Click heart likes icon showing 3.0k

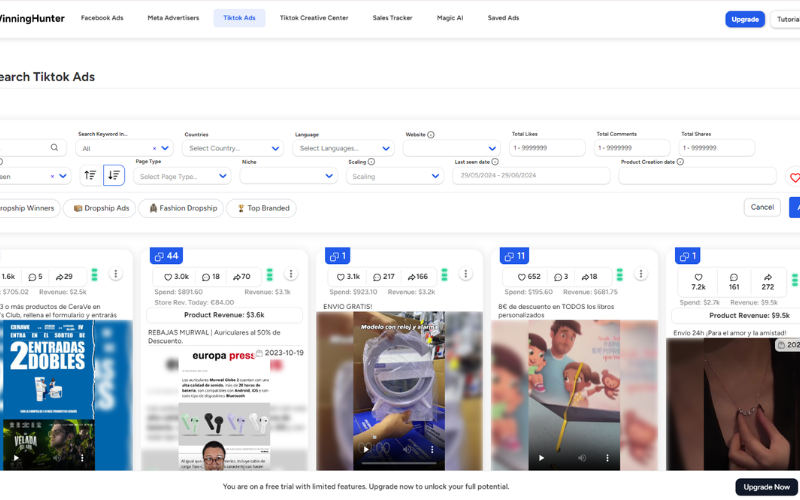coord(168,277)
